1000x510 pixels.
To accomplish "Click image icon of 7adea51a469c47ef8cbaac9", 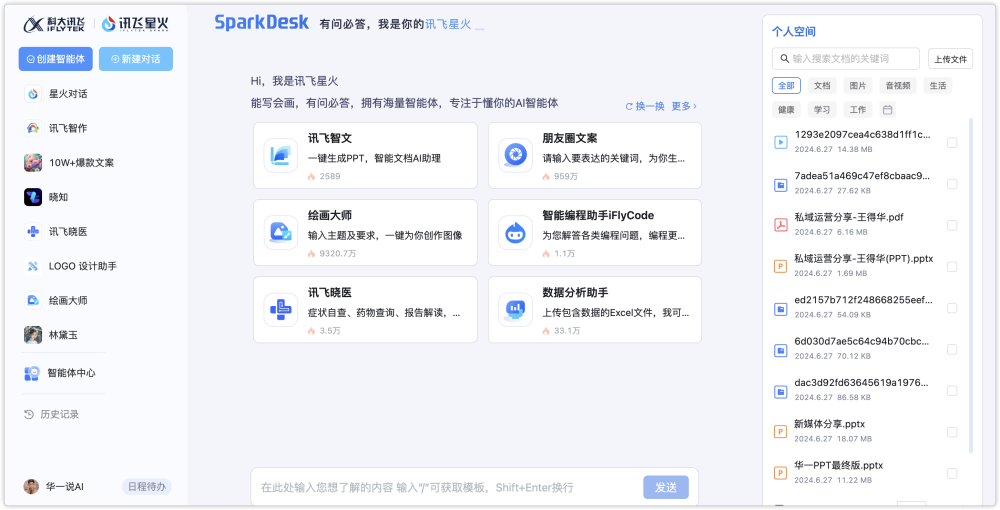I will pyautogui.click(x=781, y=185).
